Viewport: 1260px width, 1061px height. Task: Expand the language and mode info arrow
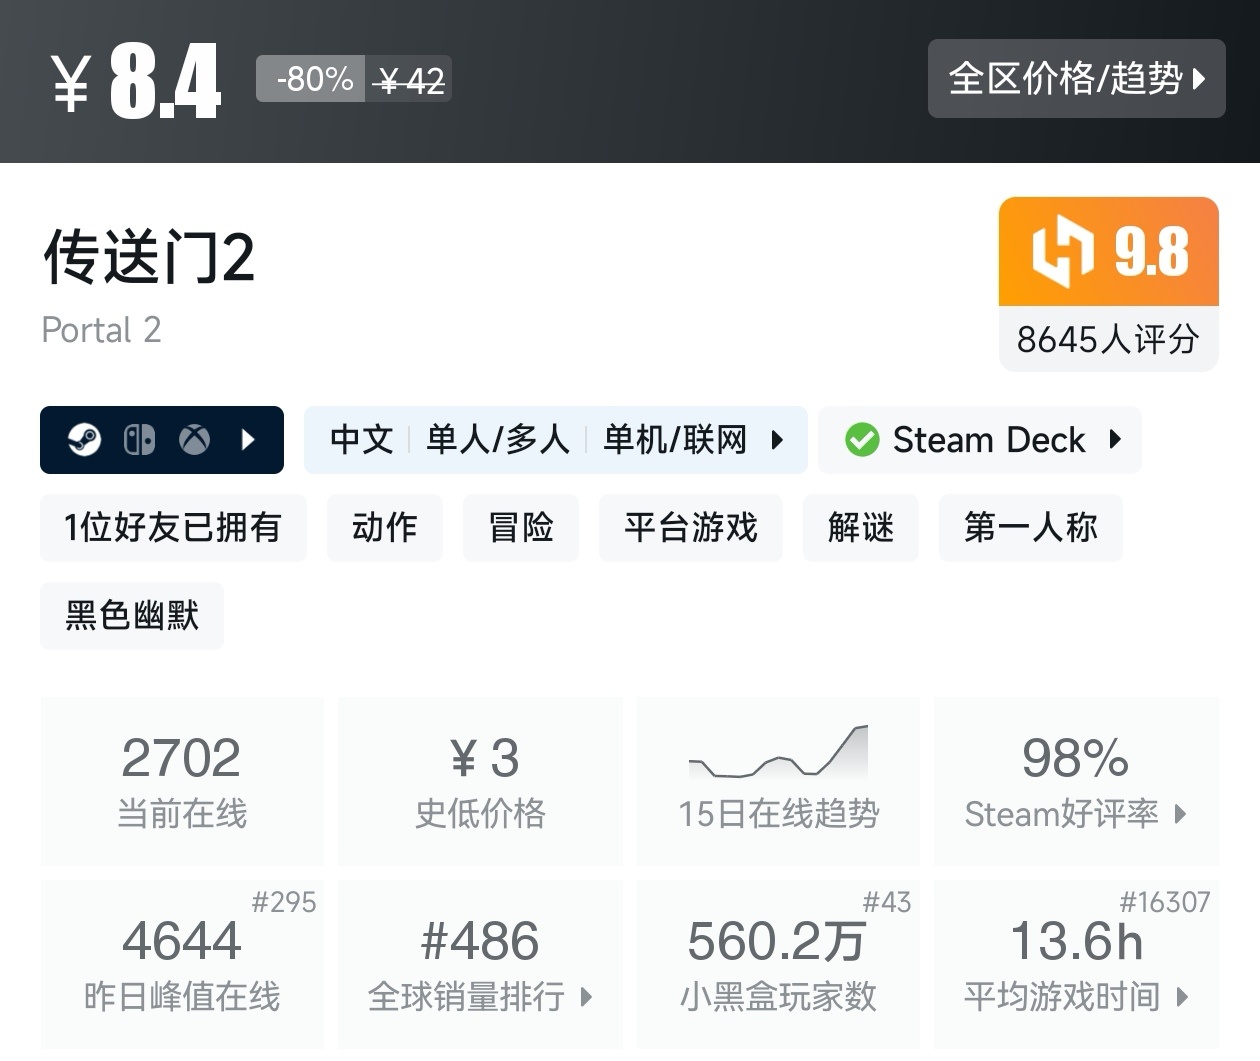pos(777,440)
